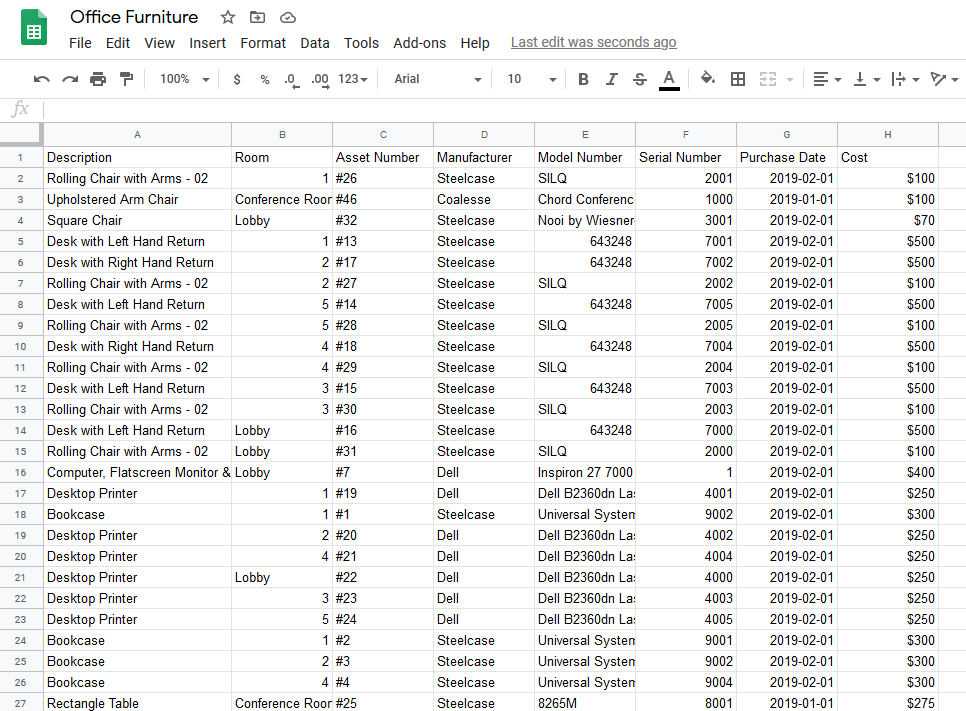Open the font size 10 dropdown
Image resolution: width=966 pixels, height=711 pixels.
tap(531, 79)
